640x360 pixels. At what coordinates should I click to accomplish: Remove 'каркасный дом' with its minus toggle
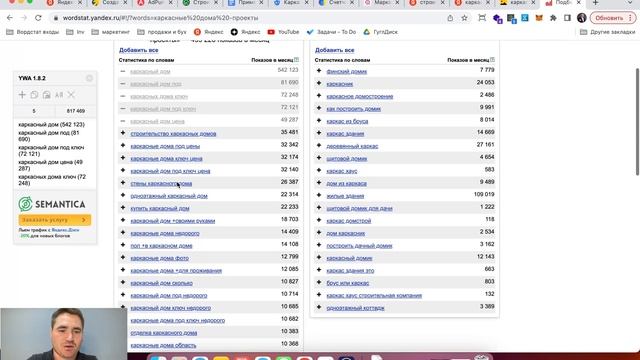click(x=123, y=71)
